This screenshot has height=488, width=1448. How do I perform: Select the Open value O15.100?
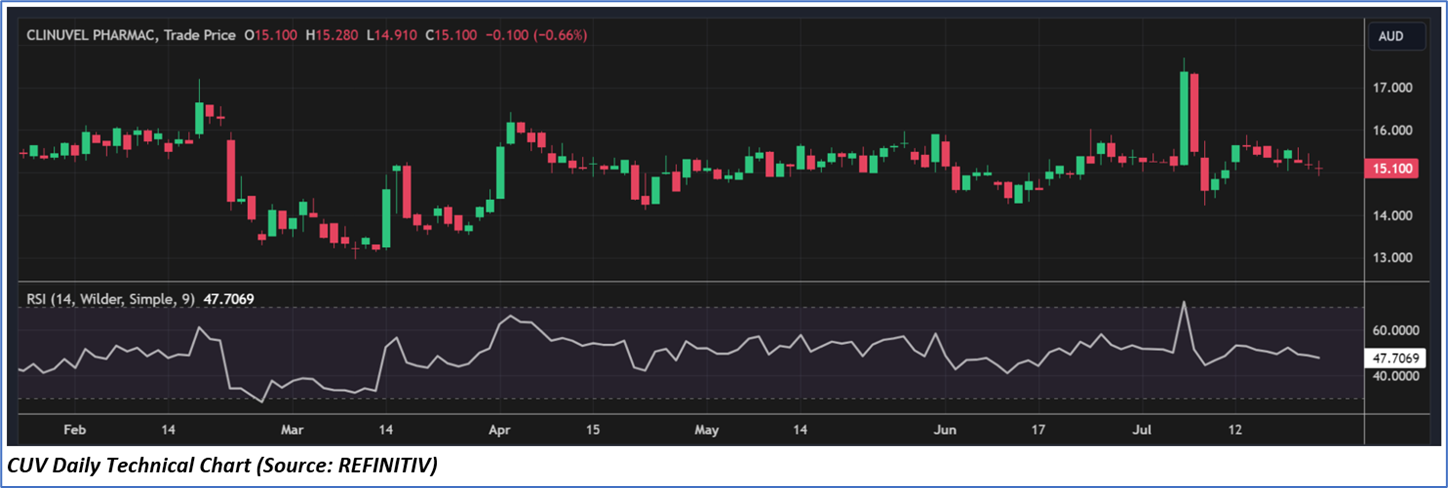tap(271, 35)
